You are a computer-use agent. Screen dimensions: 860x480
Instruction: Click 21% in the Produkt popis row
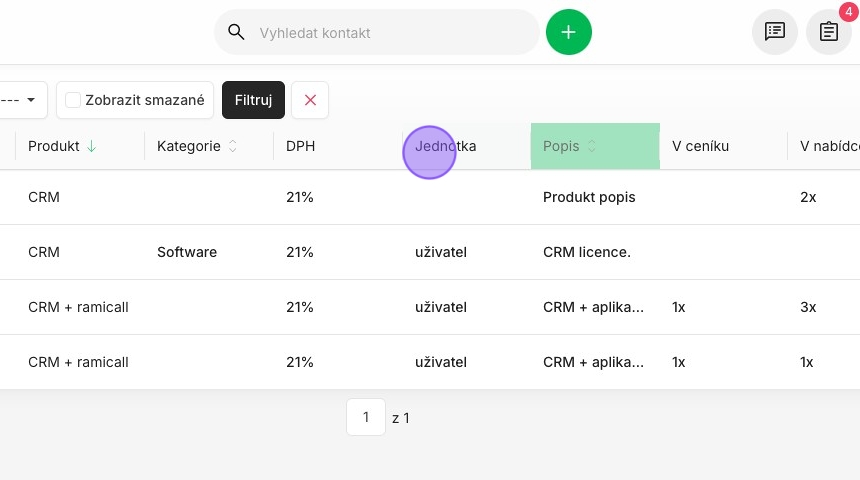click(x=299, y=197)
